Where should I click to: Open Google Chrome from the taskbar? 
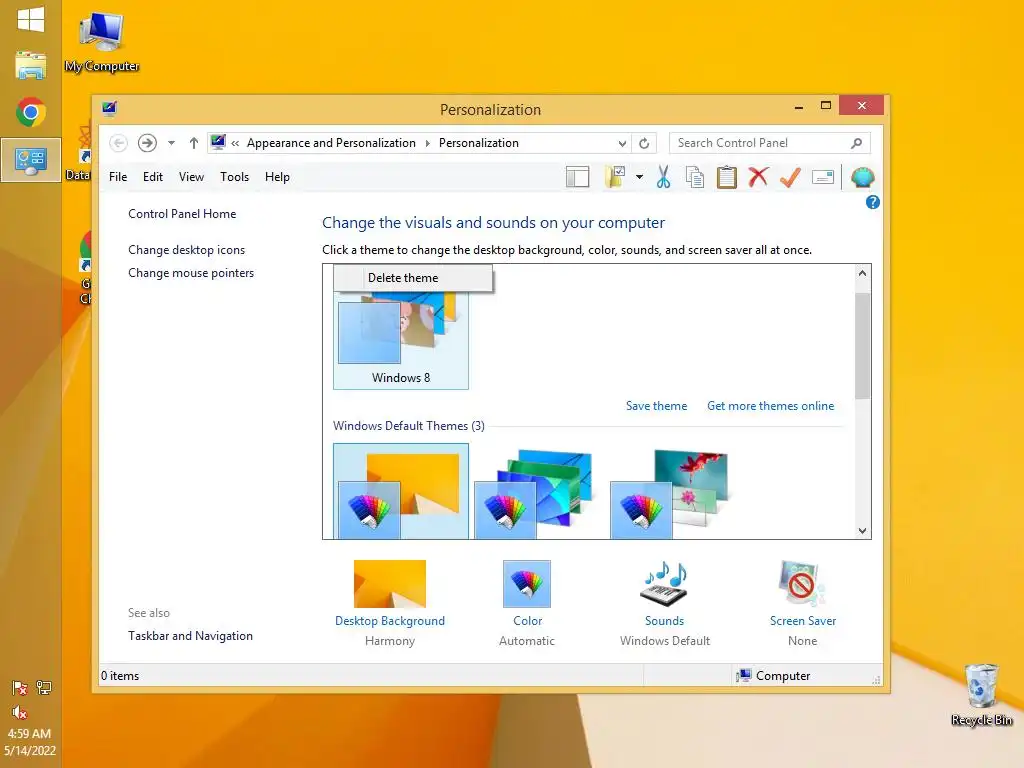coord(31,112)
